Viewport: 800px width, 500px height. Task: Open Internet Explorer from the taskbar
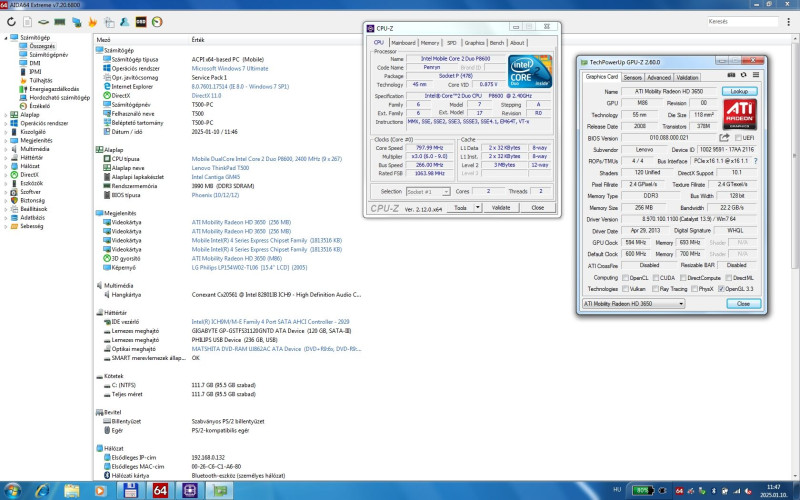[42, 490]
